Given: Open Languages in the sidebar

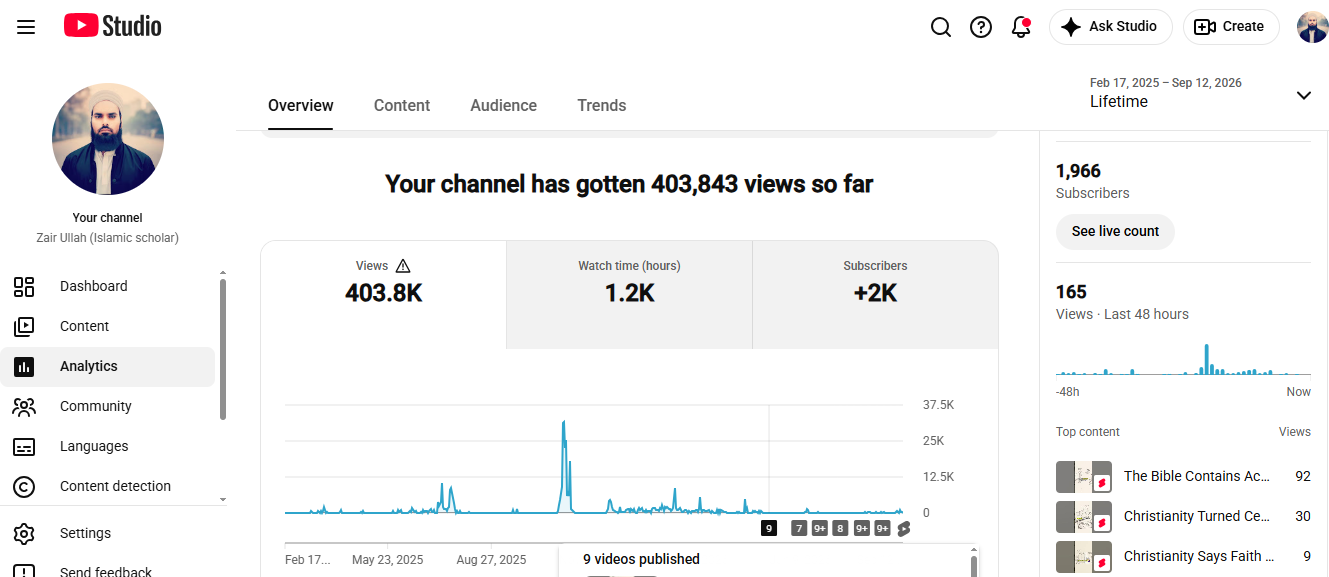Looking at the screenshot, I should [x=108, y=447].
